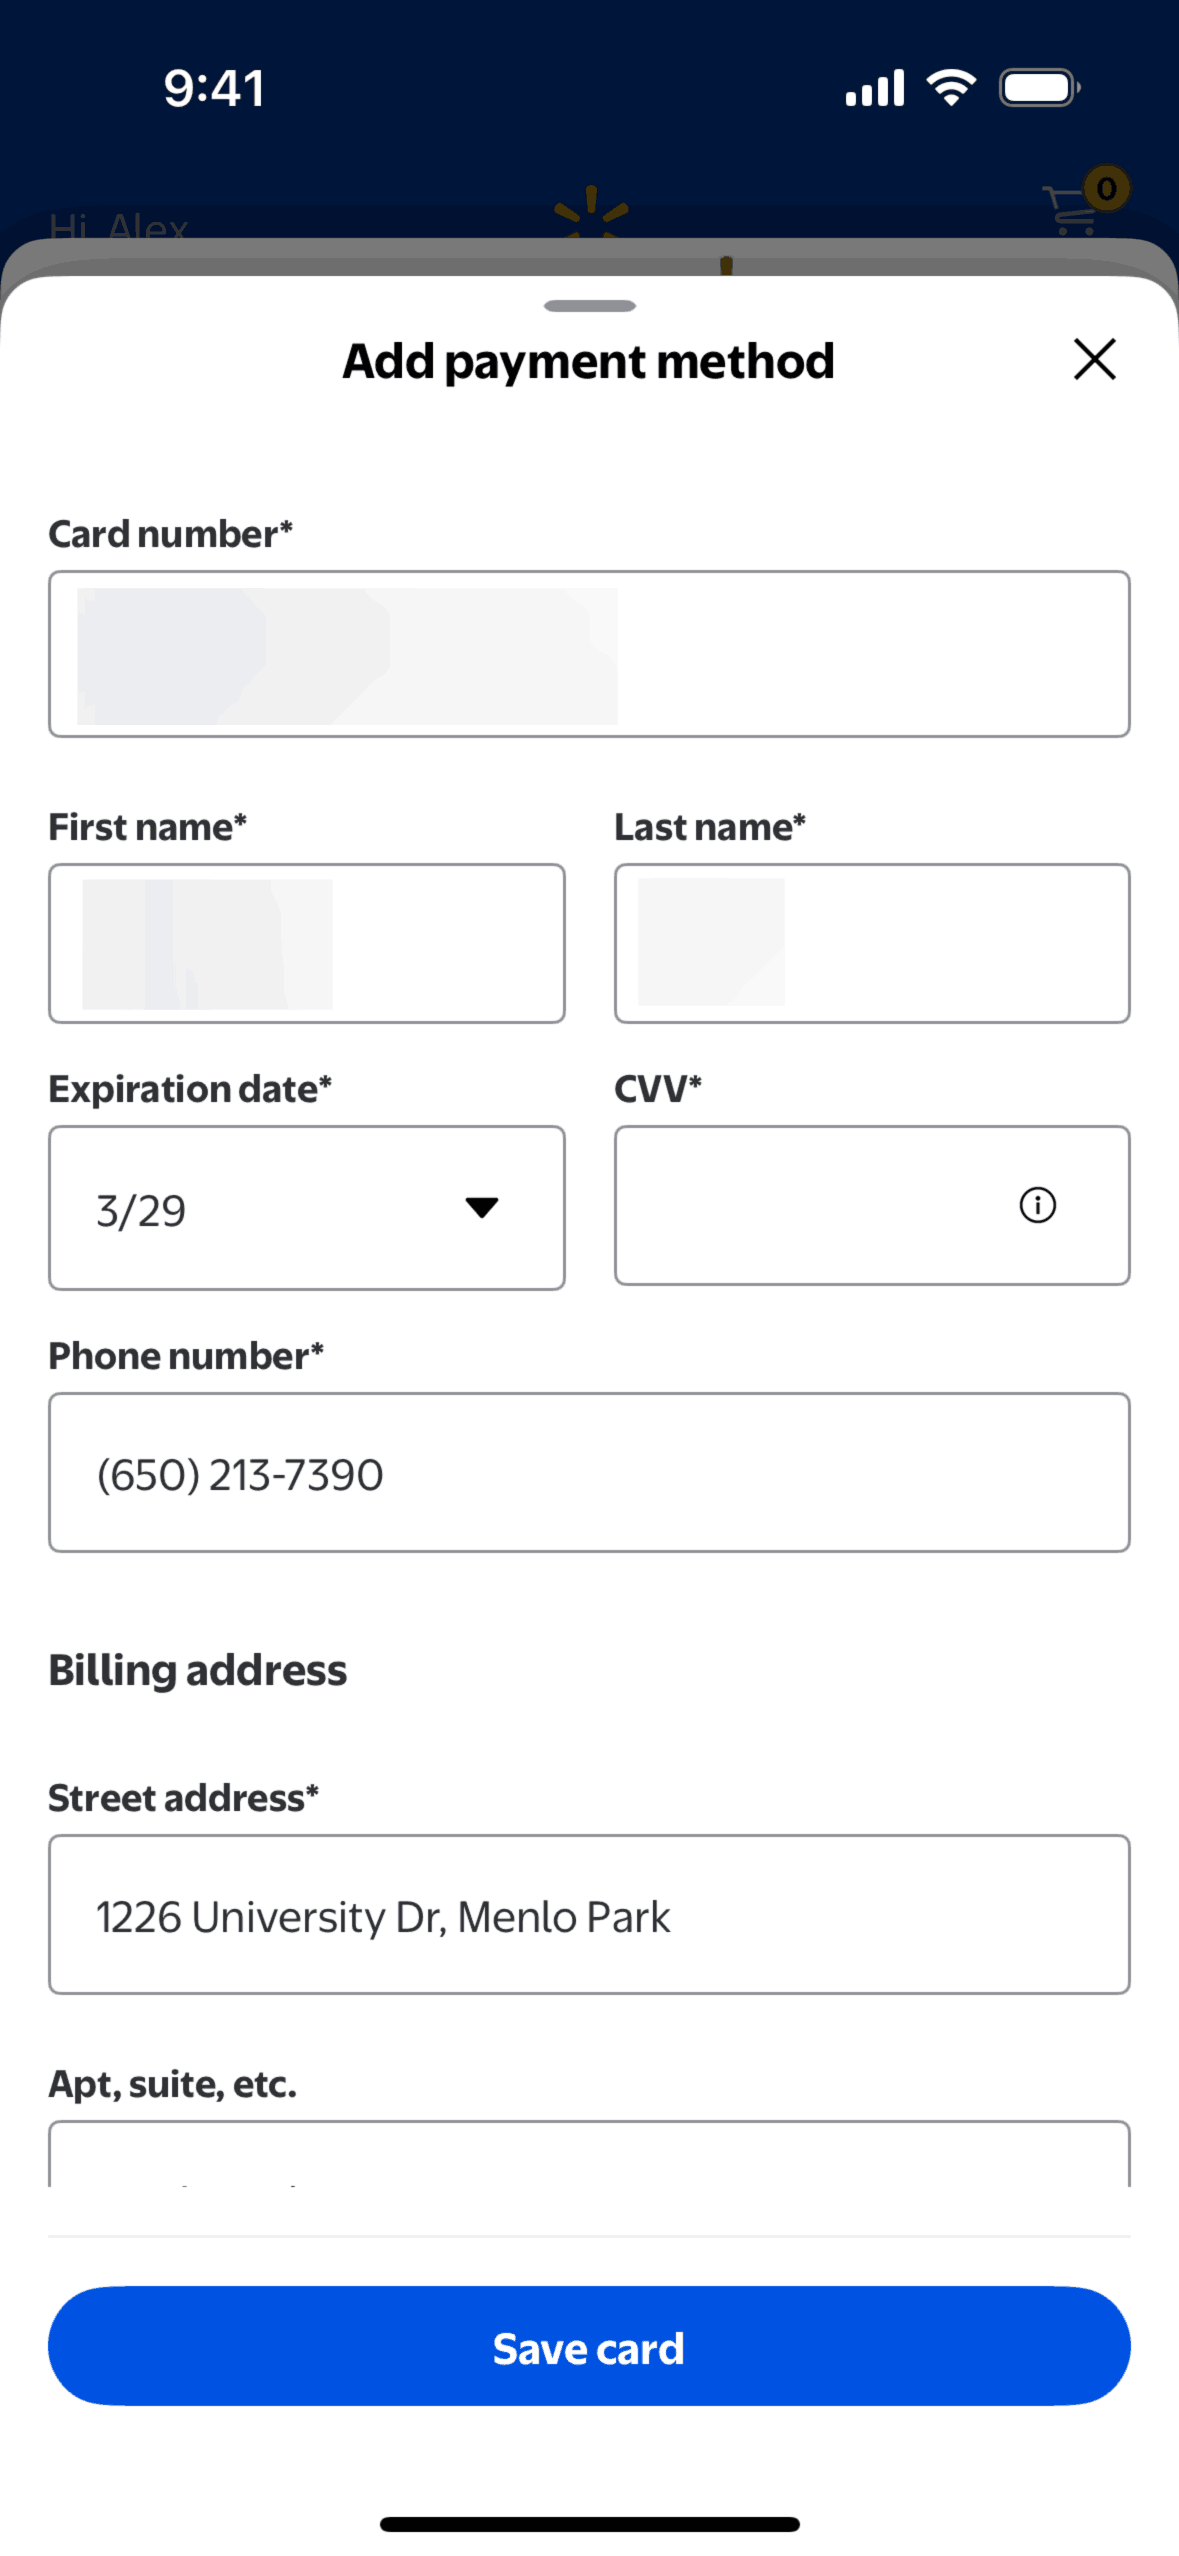Tap the Wi-Fi status icon
The width and height of the screenshot is (1179, 2556).
(x=951, y=88)
